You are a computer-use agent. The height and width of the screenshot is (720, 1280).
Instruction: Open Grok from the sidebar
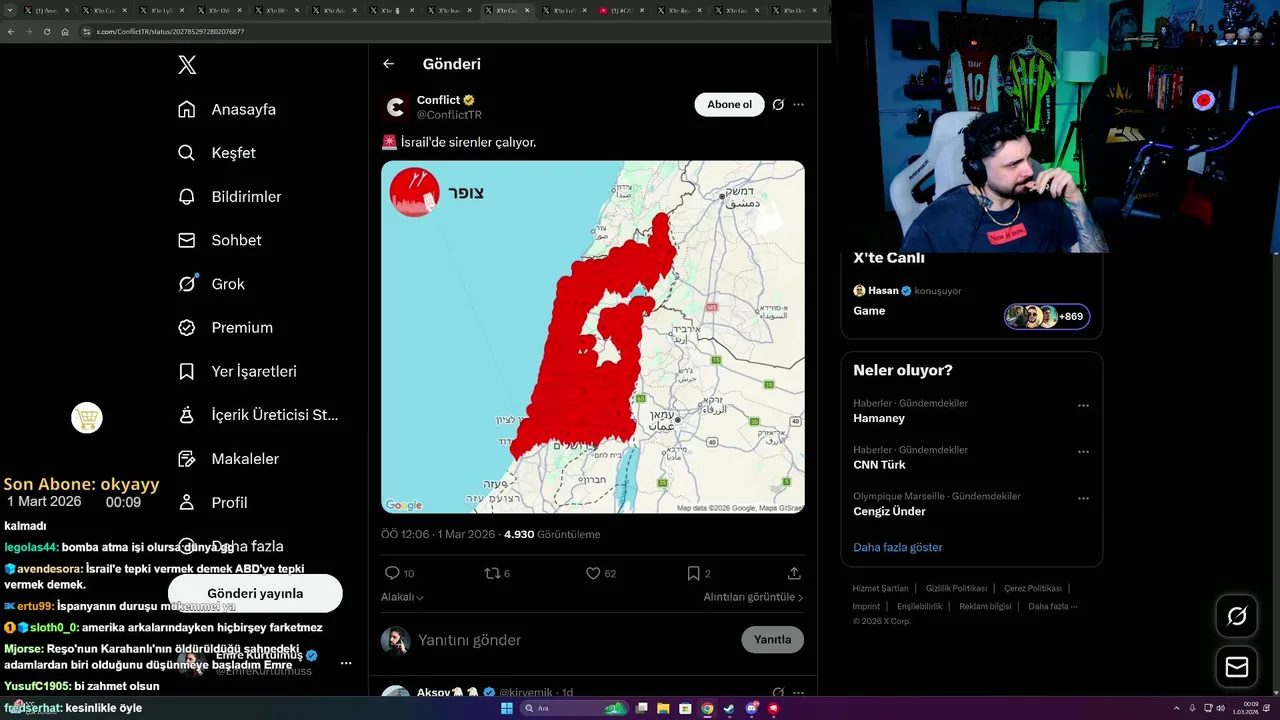(x=211, y=284)
